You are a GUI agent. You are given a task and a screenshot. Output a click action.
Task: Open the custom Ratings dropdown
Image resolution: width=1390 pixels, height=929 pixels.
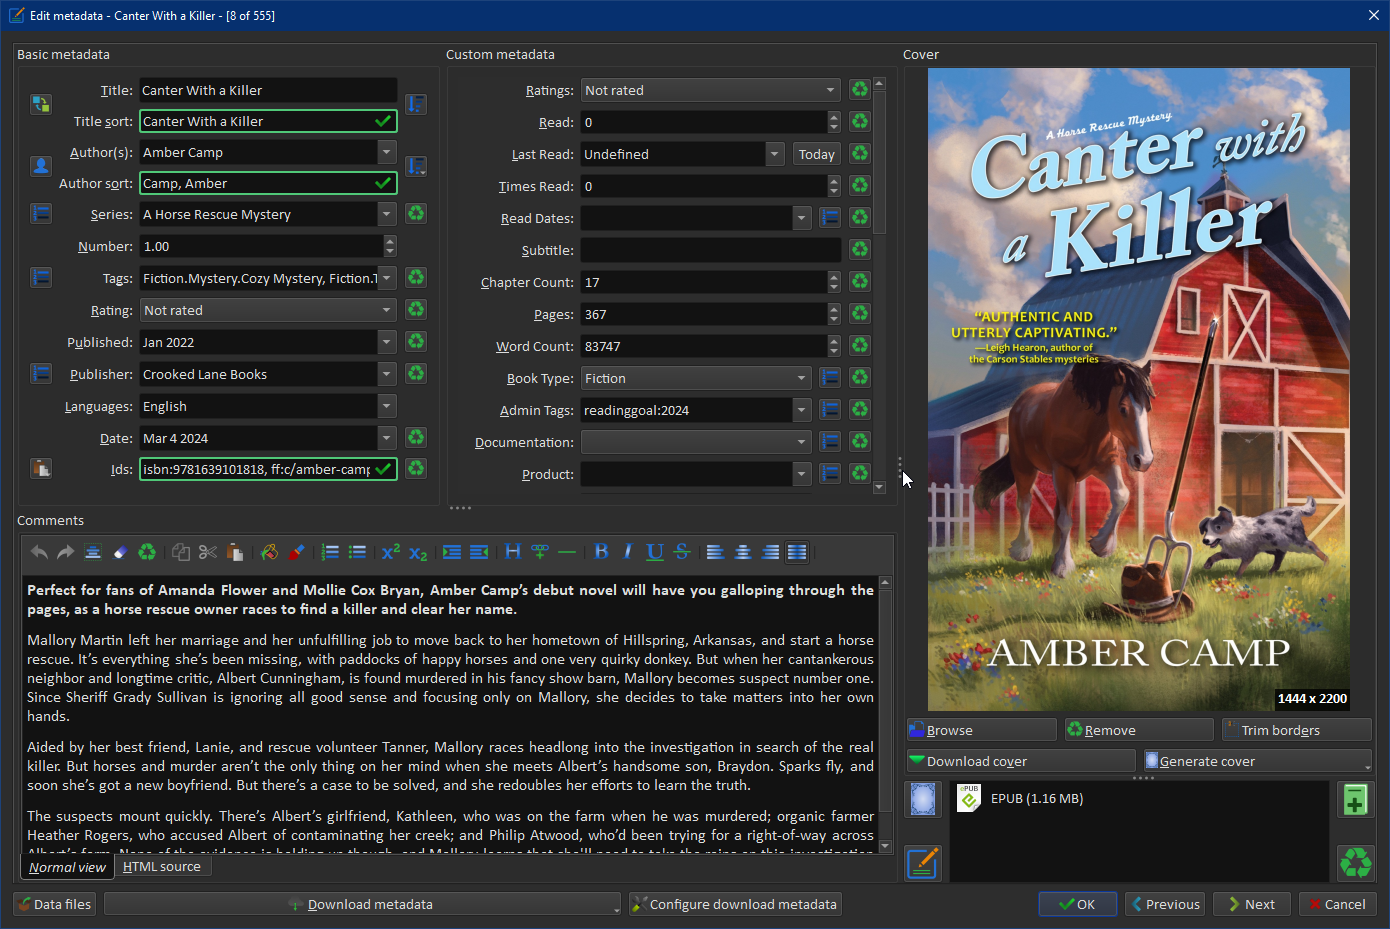tap(710, 90)
